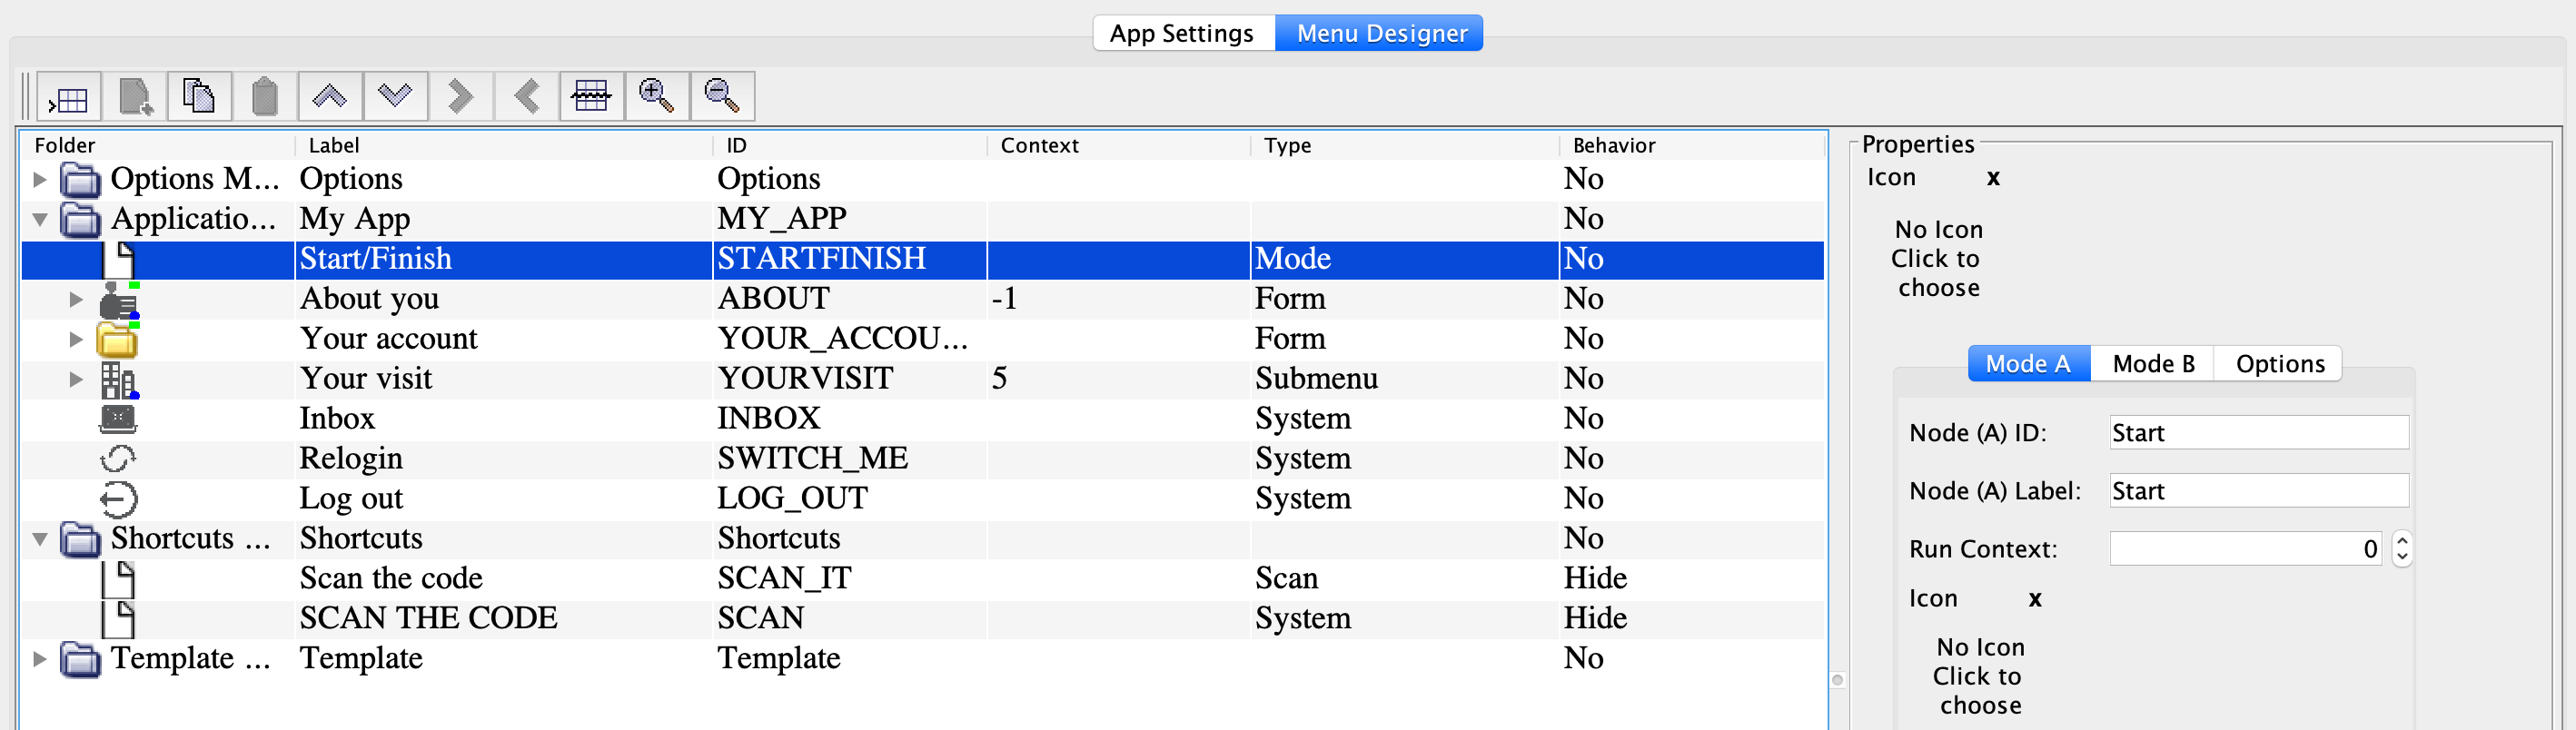Choose icon via top 'No Icon Click to choose'
Viewport: 2576px width, 730px height.
[1937, 259]
